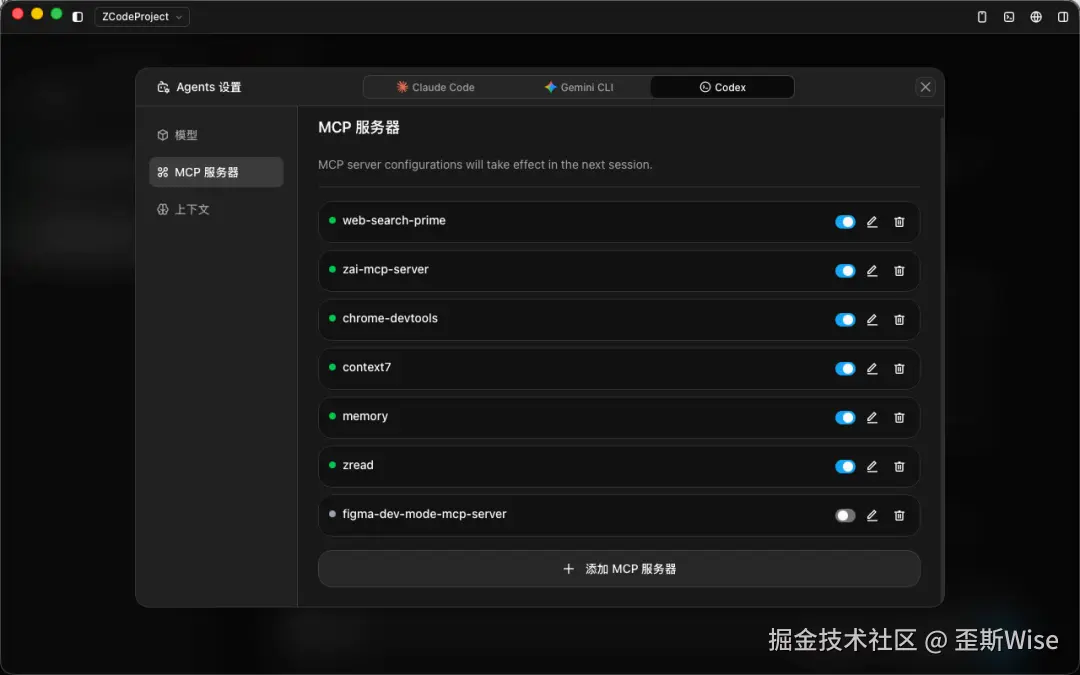The image size is (1080, 675).
Task: Open the 模型 settings section
Action: pos(216,135)
